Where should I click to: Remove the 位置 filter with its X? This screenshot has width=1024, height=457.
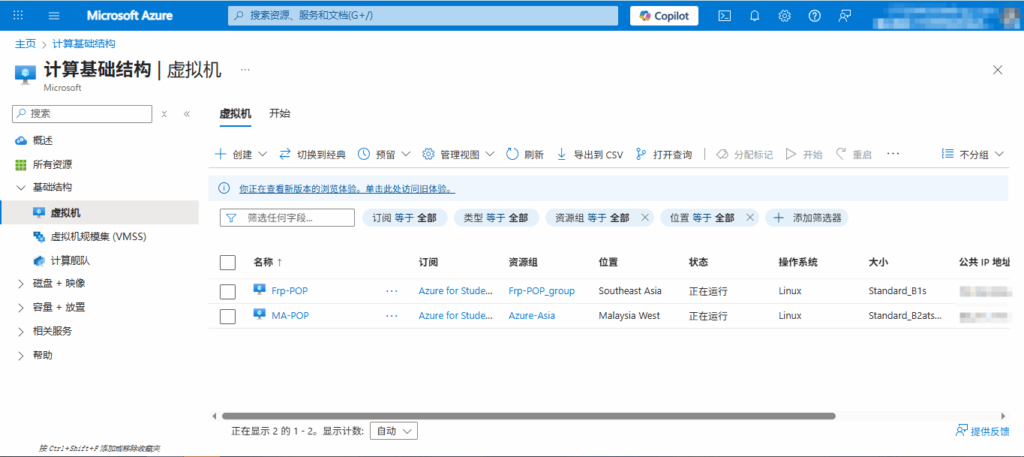coord(750,217)
